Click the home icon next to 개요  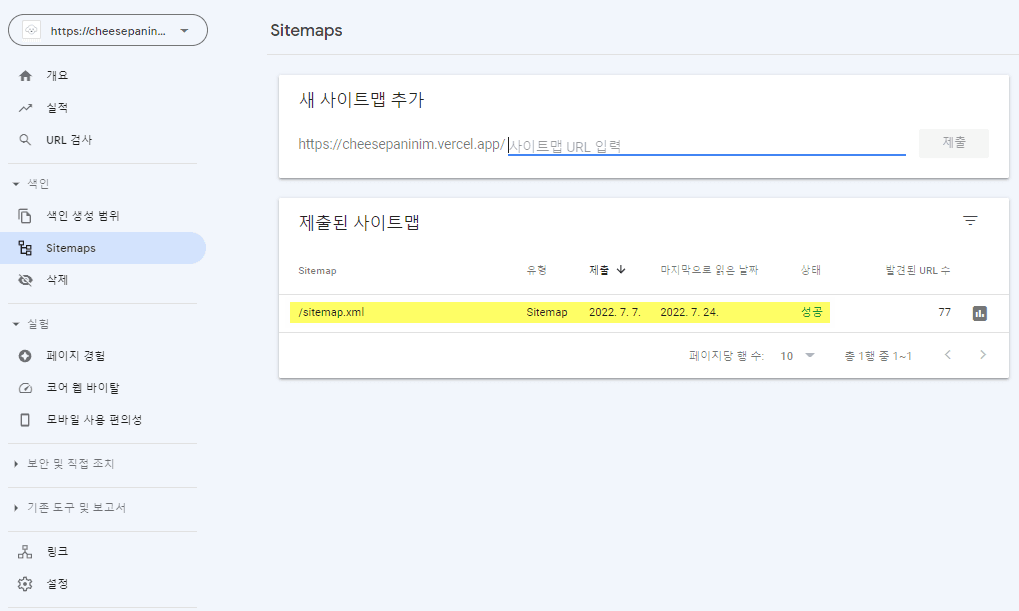26,76
